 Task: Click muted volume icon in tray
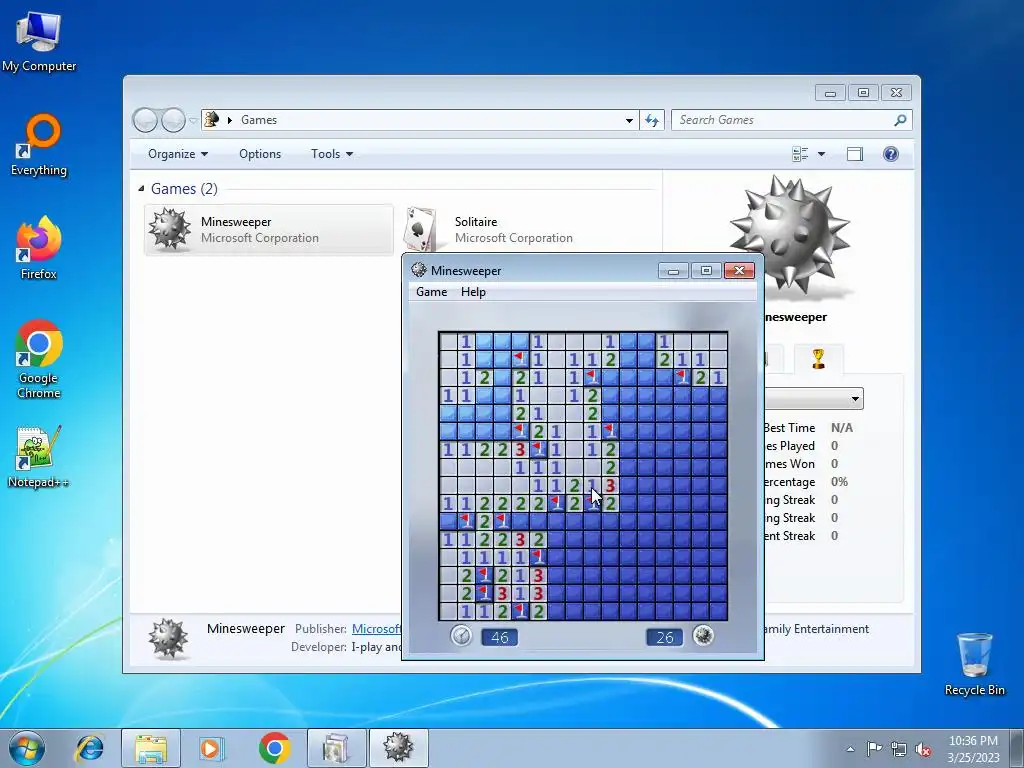[x=923, y=749]
